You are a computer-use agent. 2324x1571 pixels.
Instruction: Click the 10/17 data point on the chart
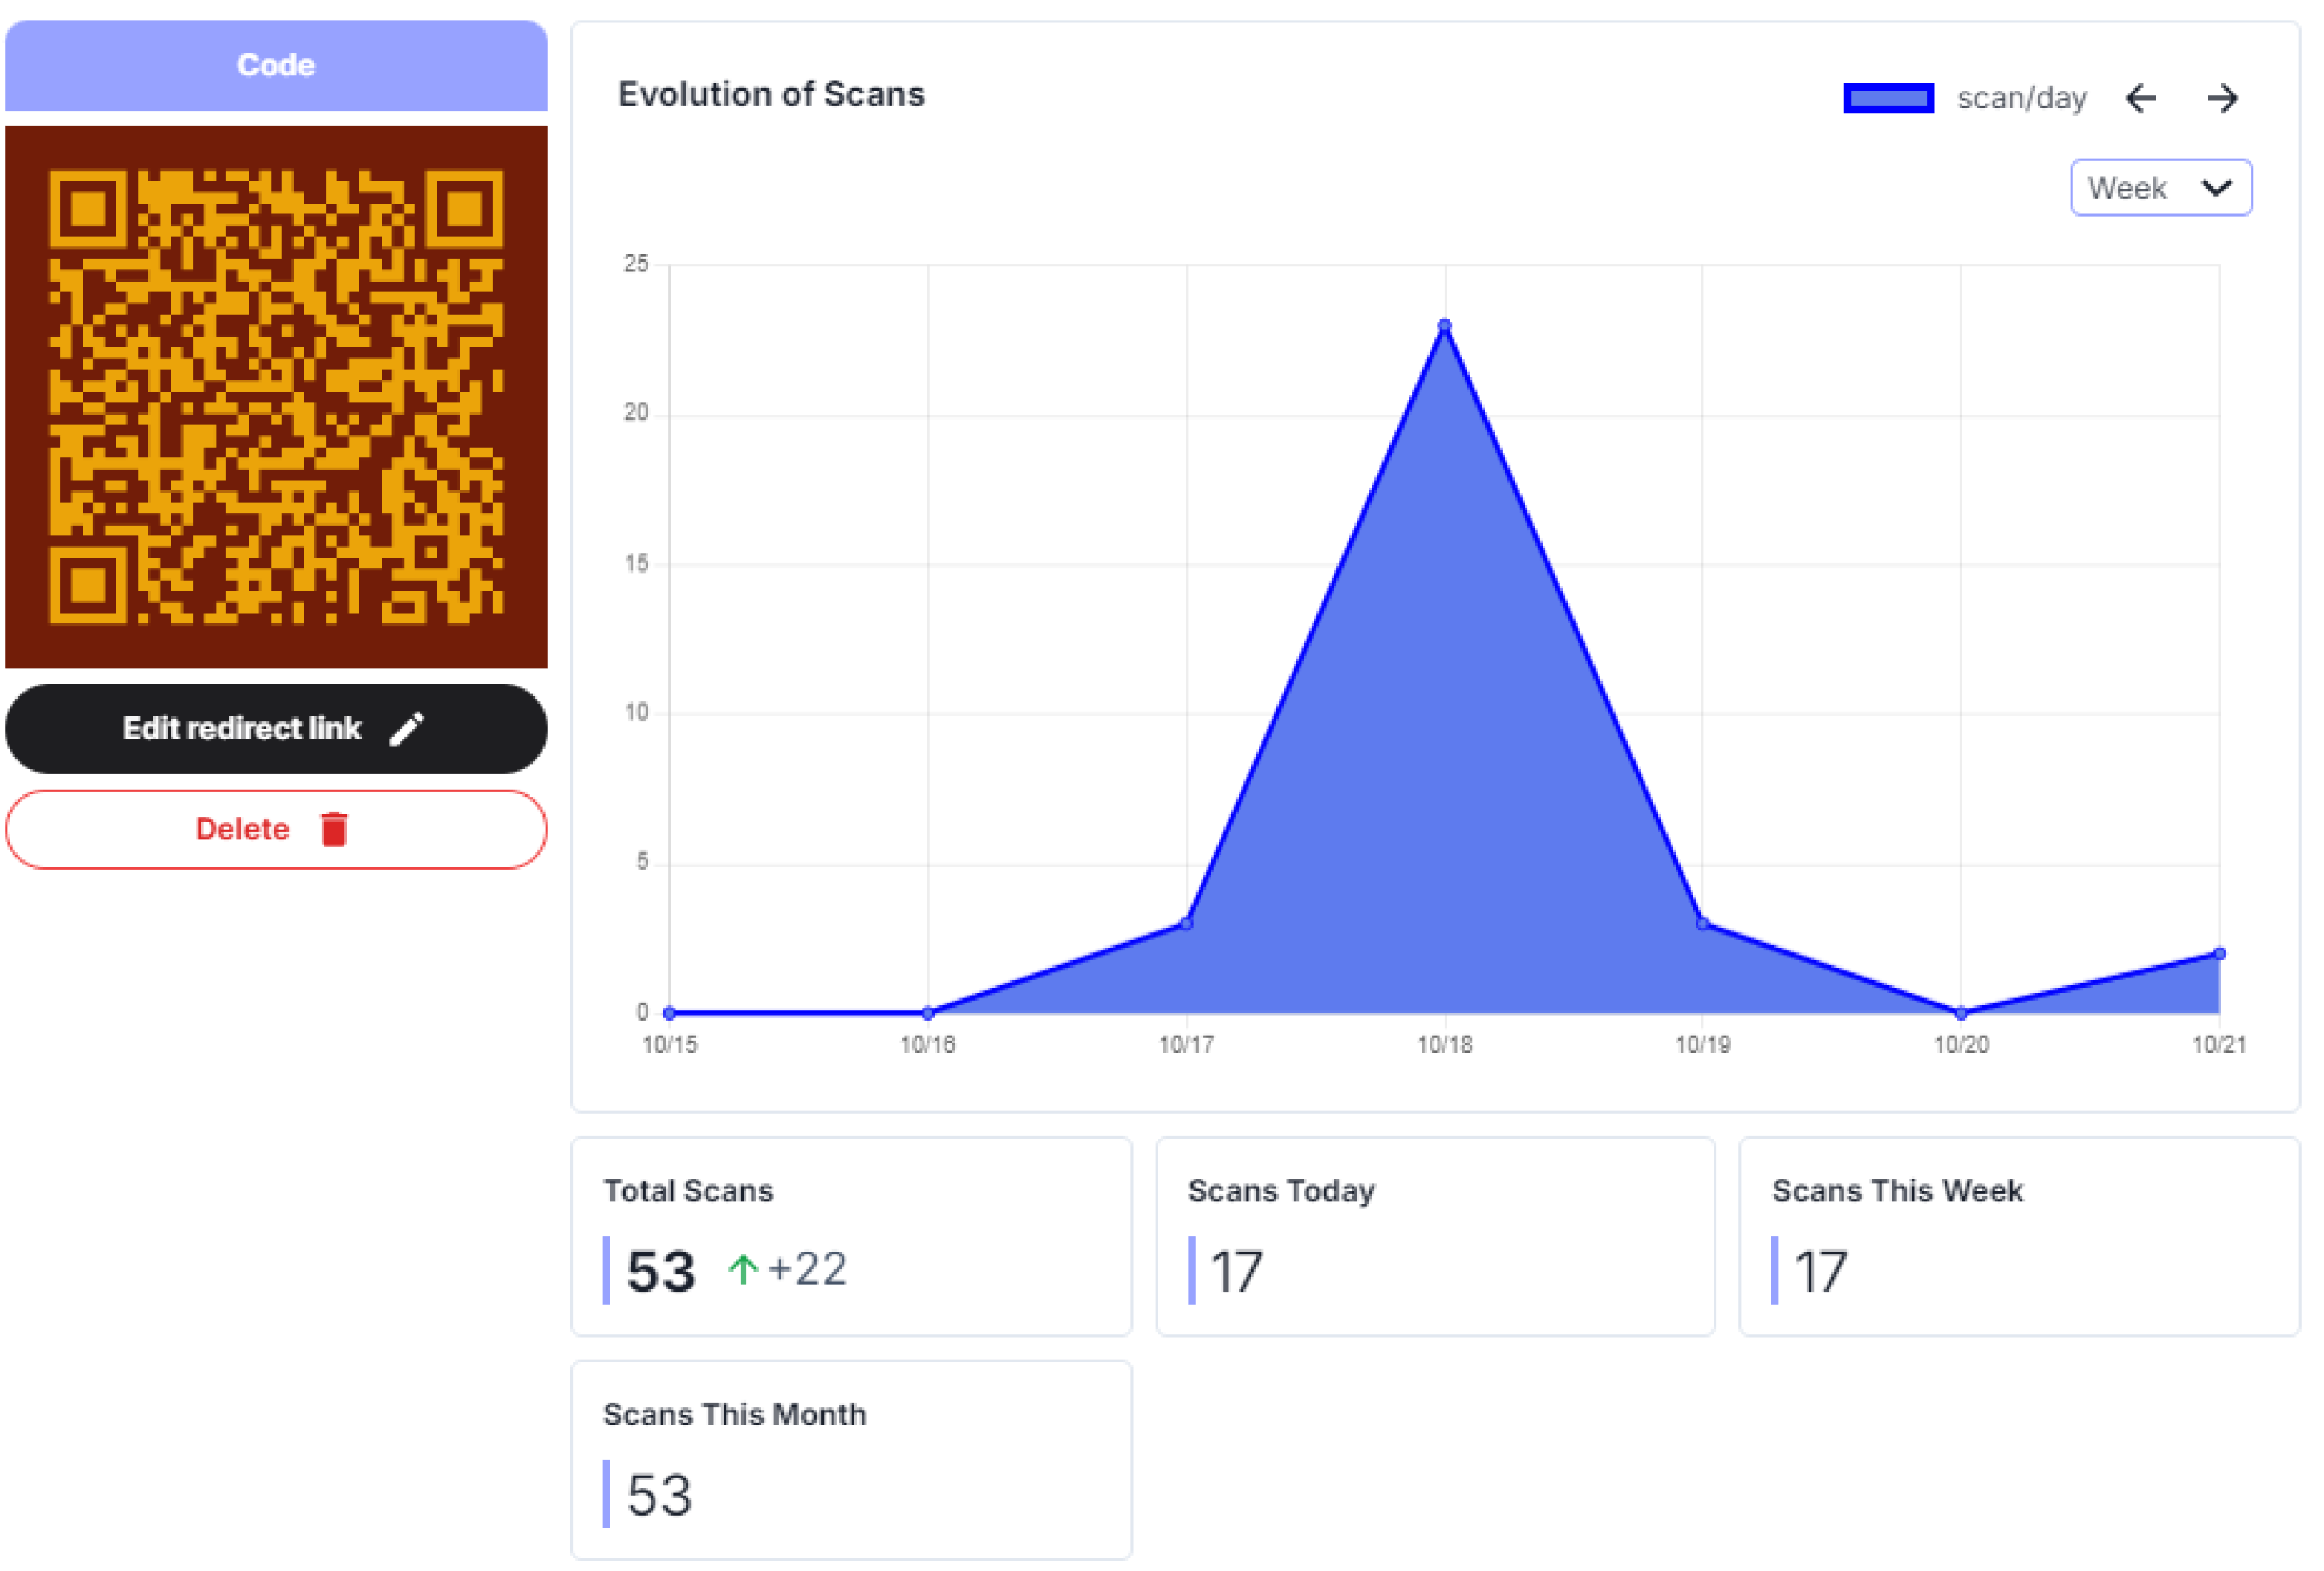click(x=1186, y=923)
